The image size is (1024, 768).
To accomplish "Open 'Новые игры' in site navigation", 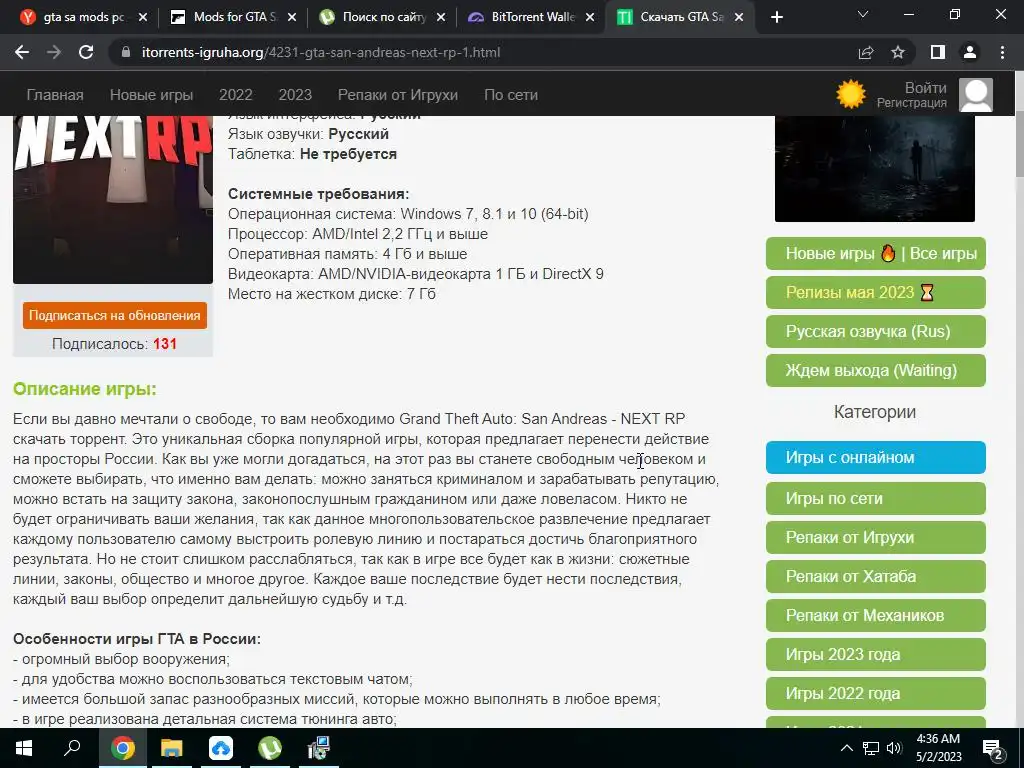I will 152,95.
